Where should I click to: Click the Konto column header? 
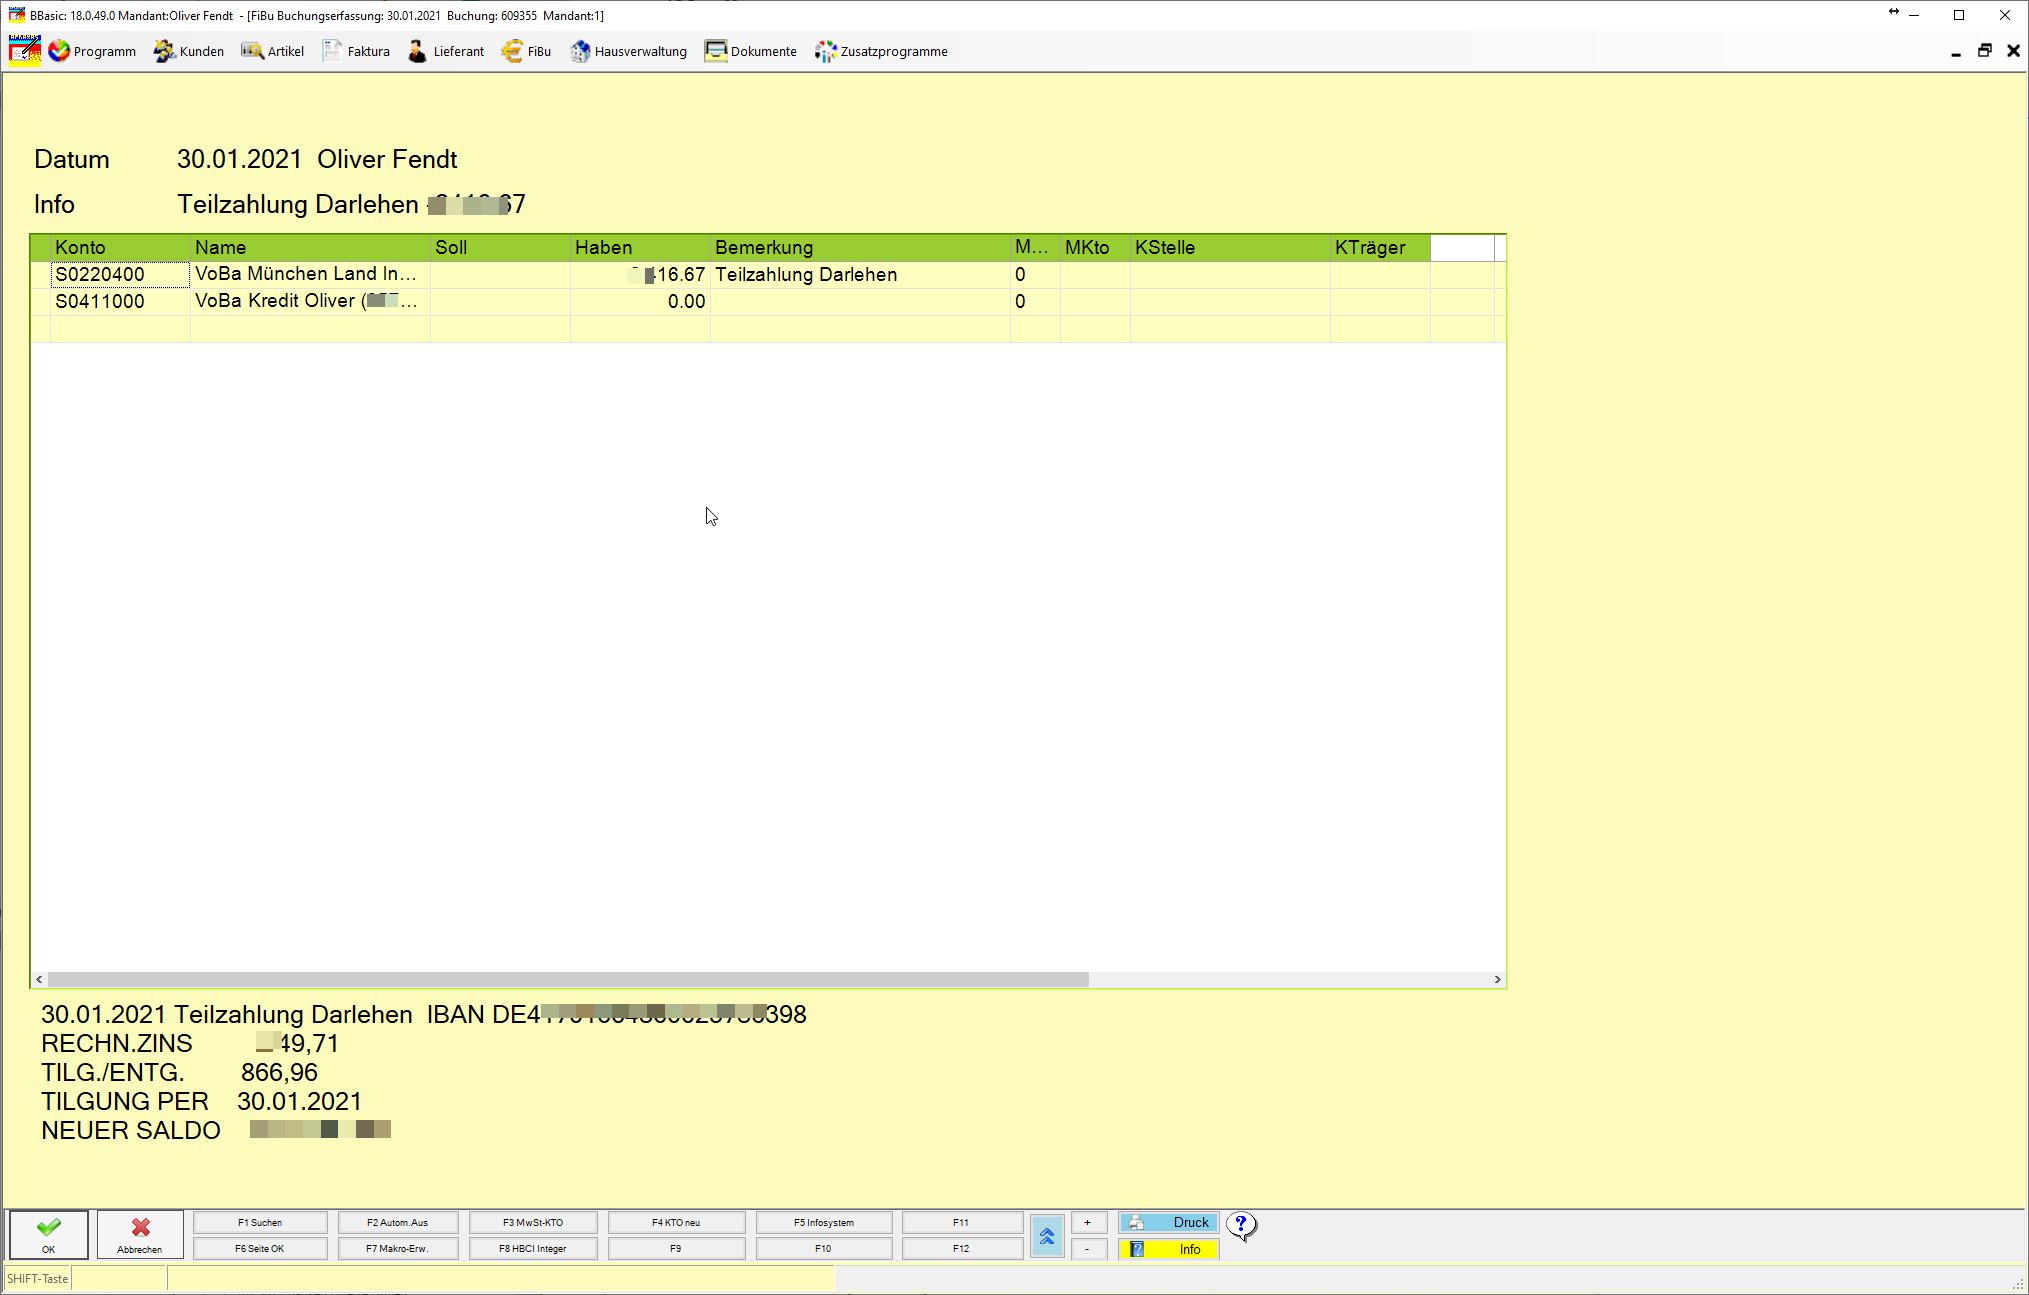point(120,247)
